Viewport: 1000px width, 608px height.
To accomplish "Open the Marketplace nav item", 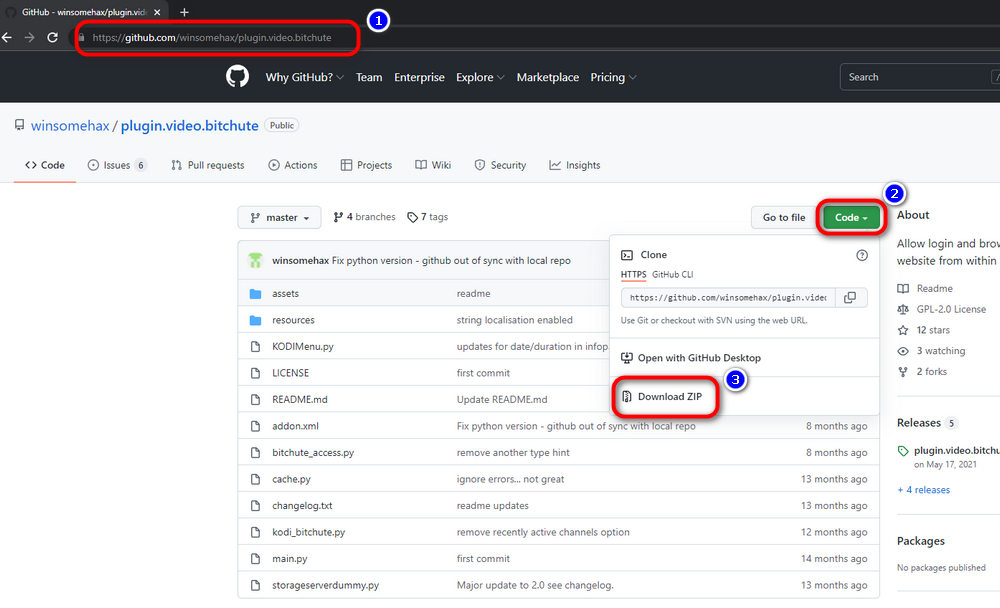I will pyautogui.click(x=547, y=77).
